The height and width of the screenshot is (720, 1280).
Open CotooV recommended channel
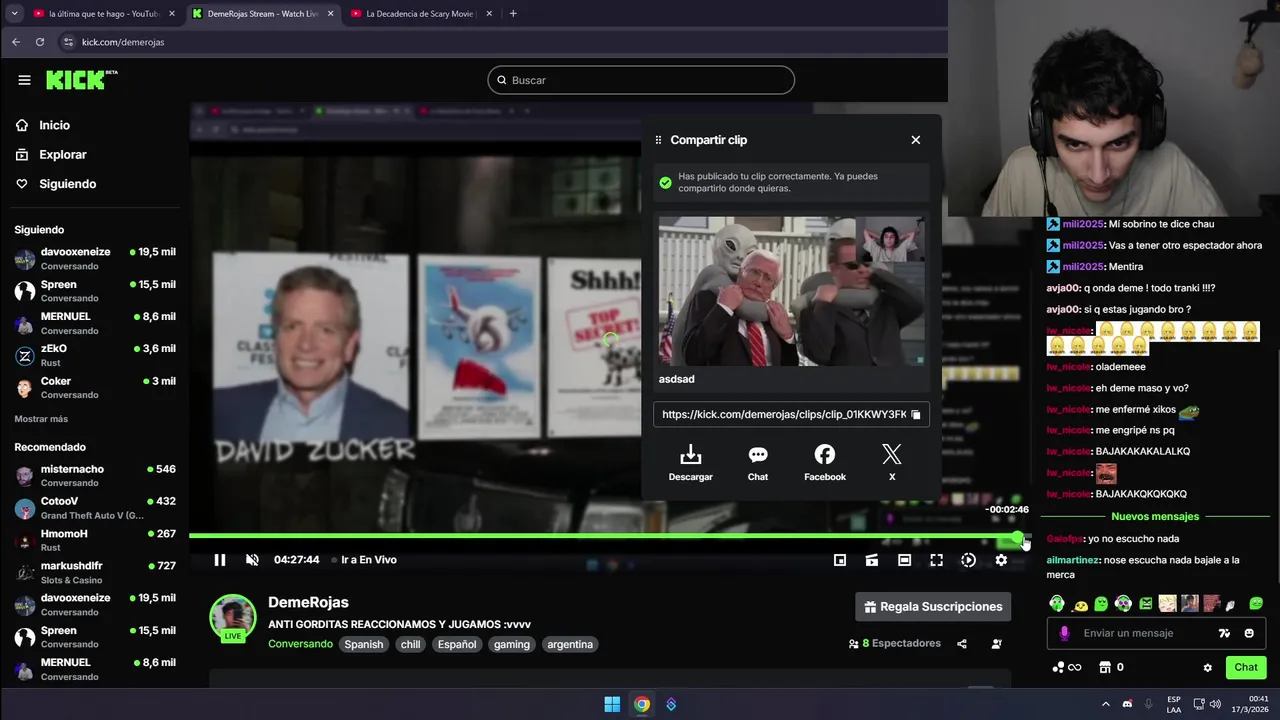pyautogui.click(x=95, y=508)
